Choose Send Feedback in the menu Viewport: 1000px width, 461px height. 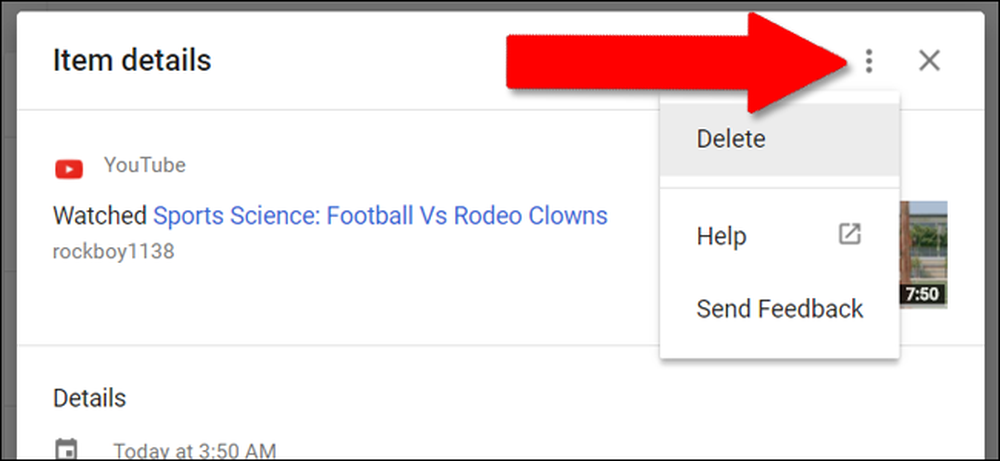tap(779, 309)
